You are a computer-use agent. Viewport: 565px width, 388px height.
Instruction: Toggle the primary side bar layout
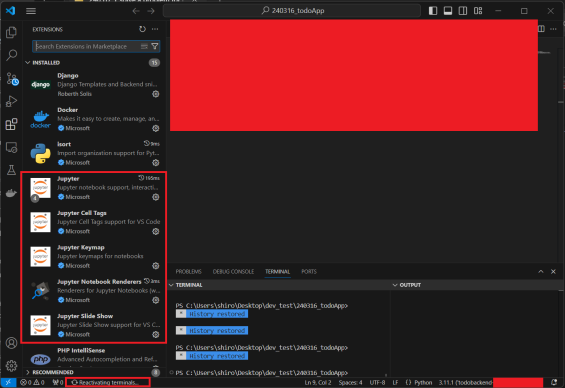[433, 11]
